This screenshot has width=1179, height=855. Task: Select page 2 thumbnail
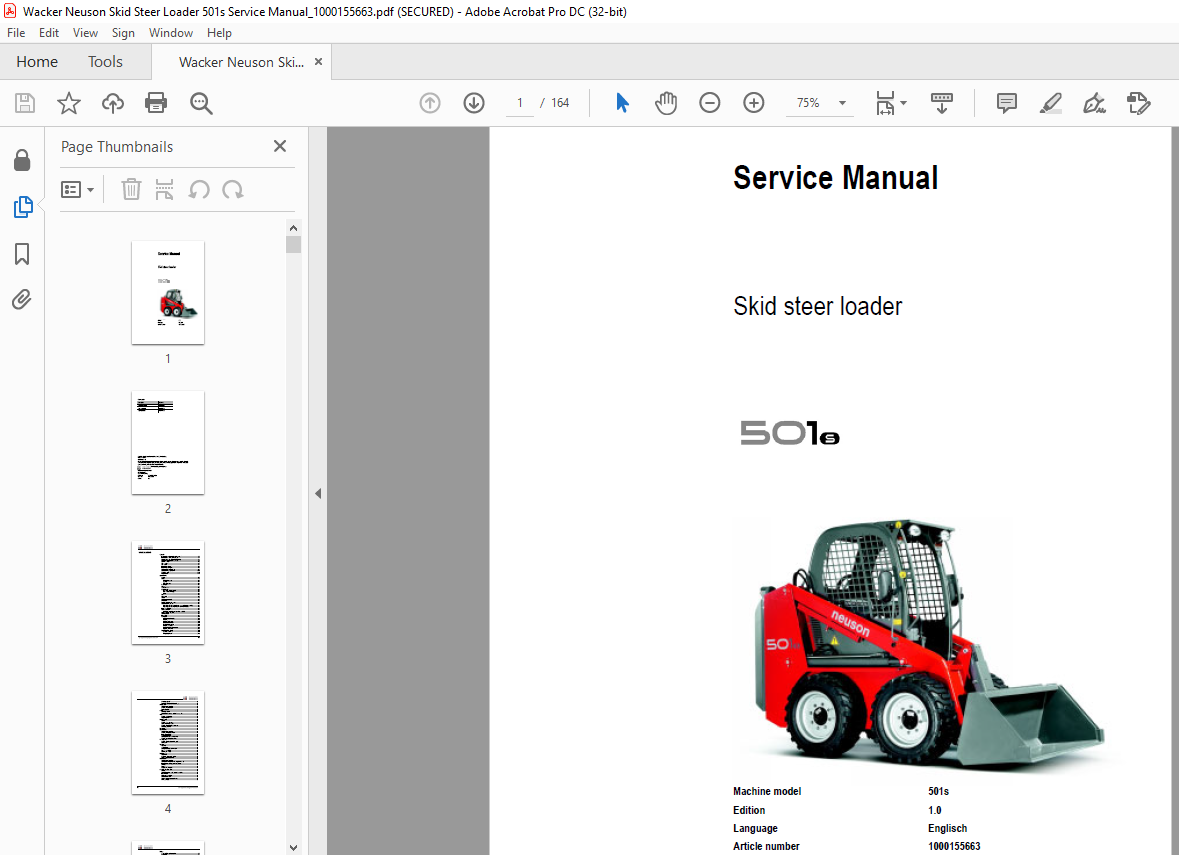coord(168,442)
